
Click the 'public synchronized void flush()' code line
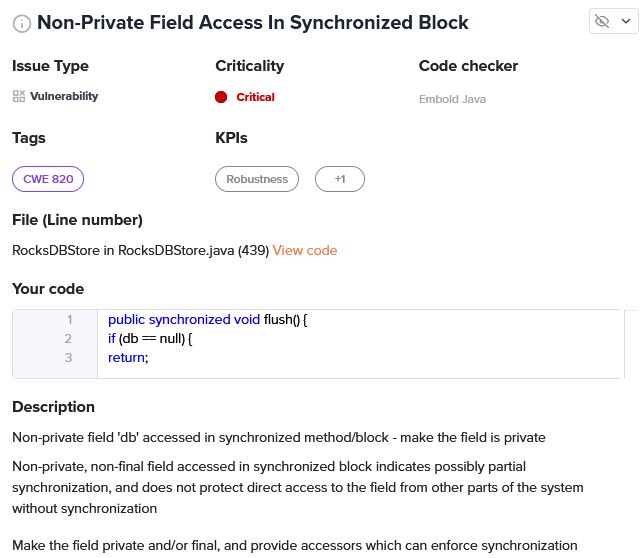[207, 320]
